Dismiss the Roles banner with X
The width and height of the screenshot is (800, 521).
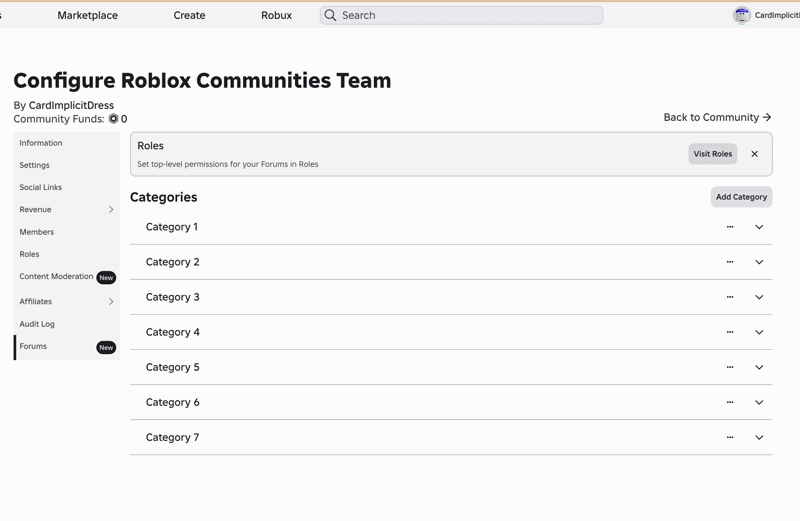coord(755,154)
